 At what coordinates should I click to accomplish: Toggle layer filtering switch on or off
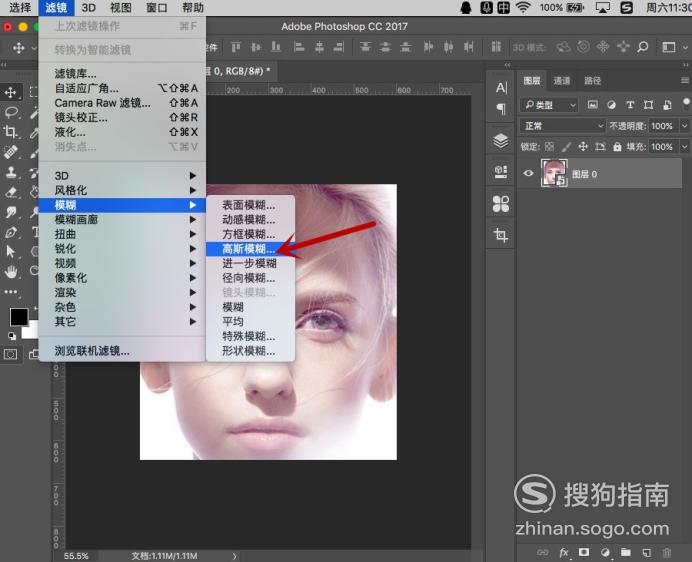pos(686,104)
